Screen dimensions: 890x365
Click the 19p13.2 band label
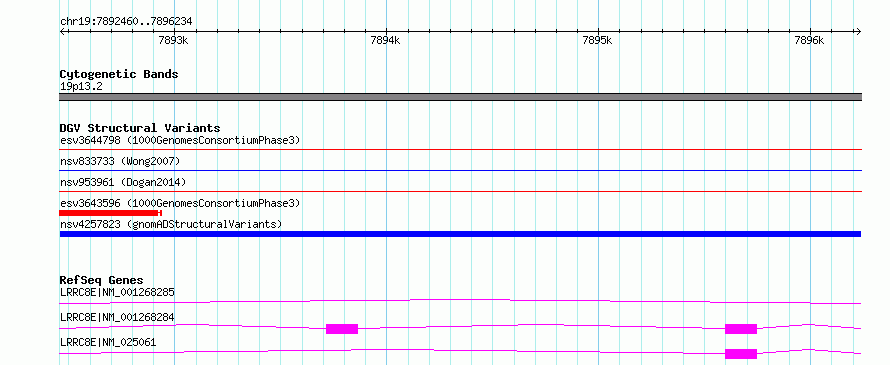coord(81,87)
